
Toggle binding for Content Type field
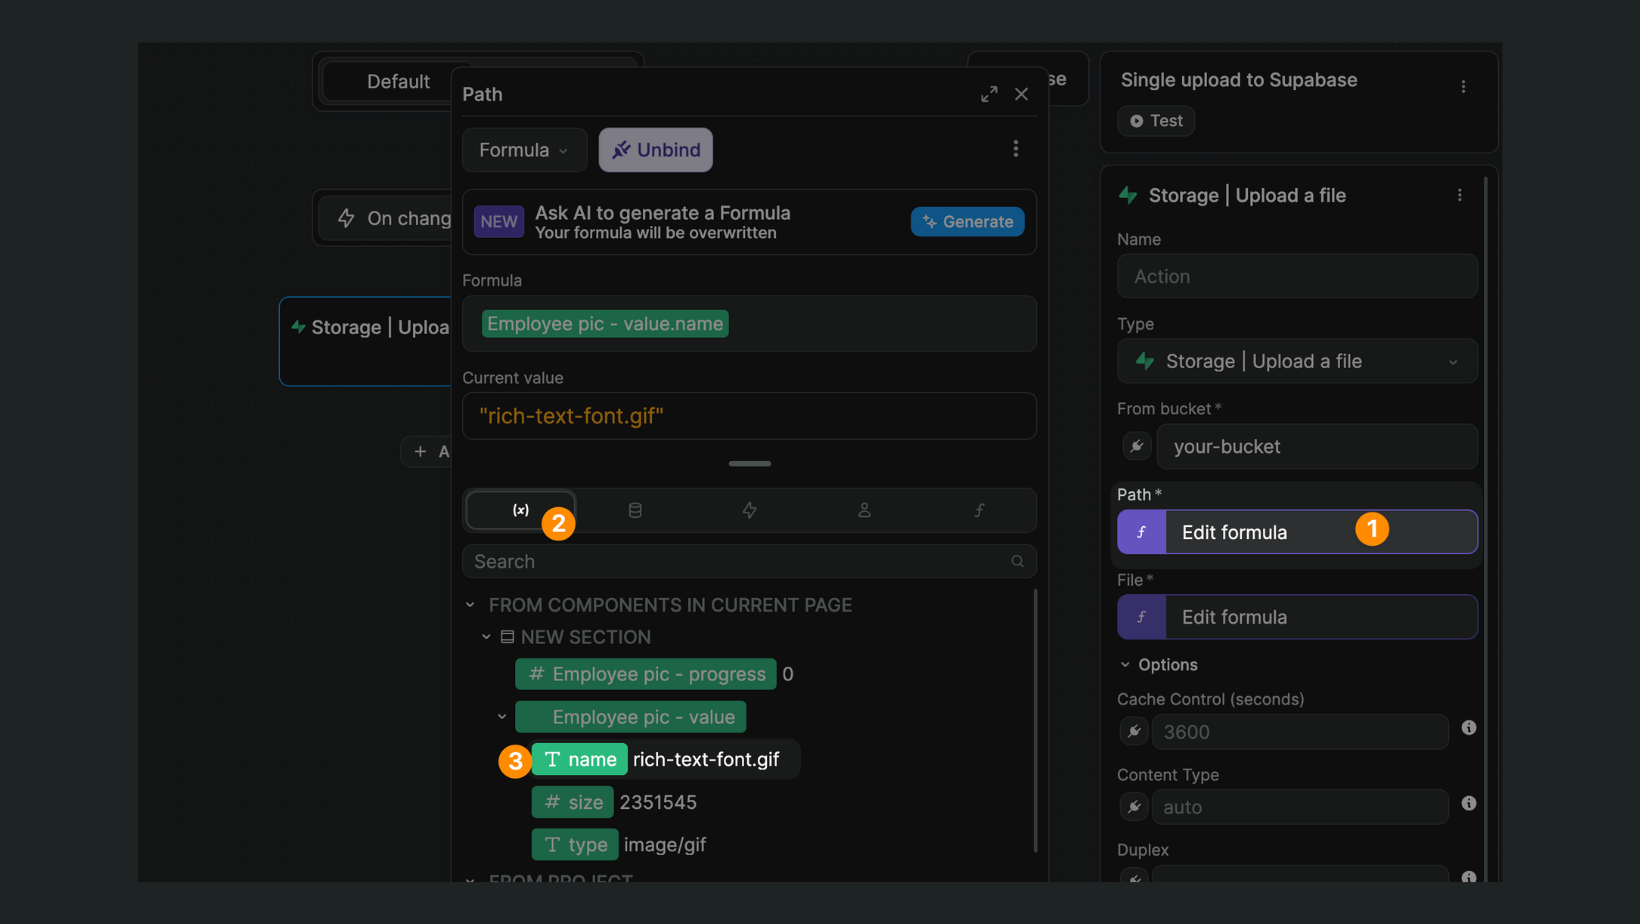pyautogui.click(x=1134, y=807)
